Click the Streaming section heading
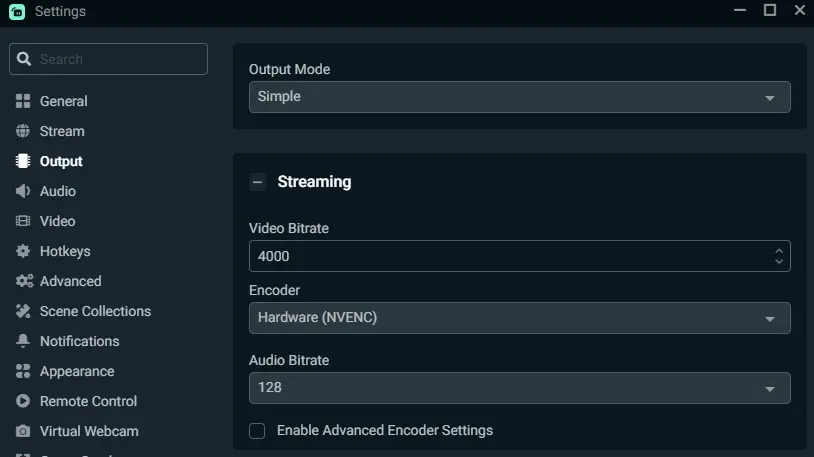The width and height of the screenshot is (814, 457). (314, 182)
